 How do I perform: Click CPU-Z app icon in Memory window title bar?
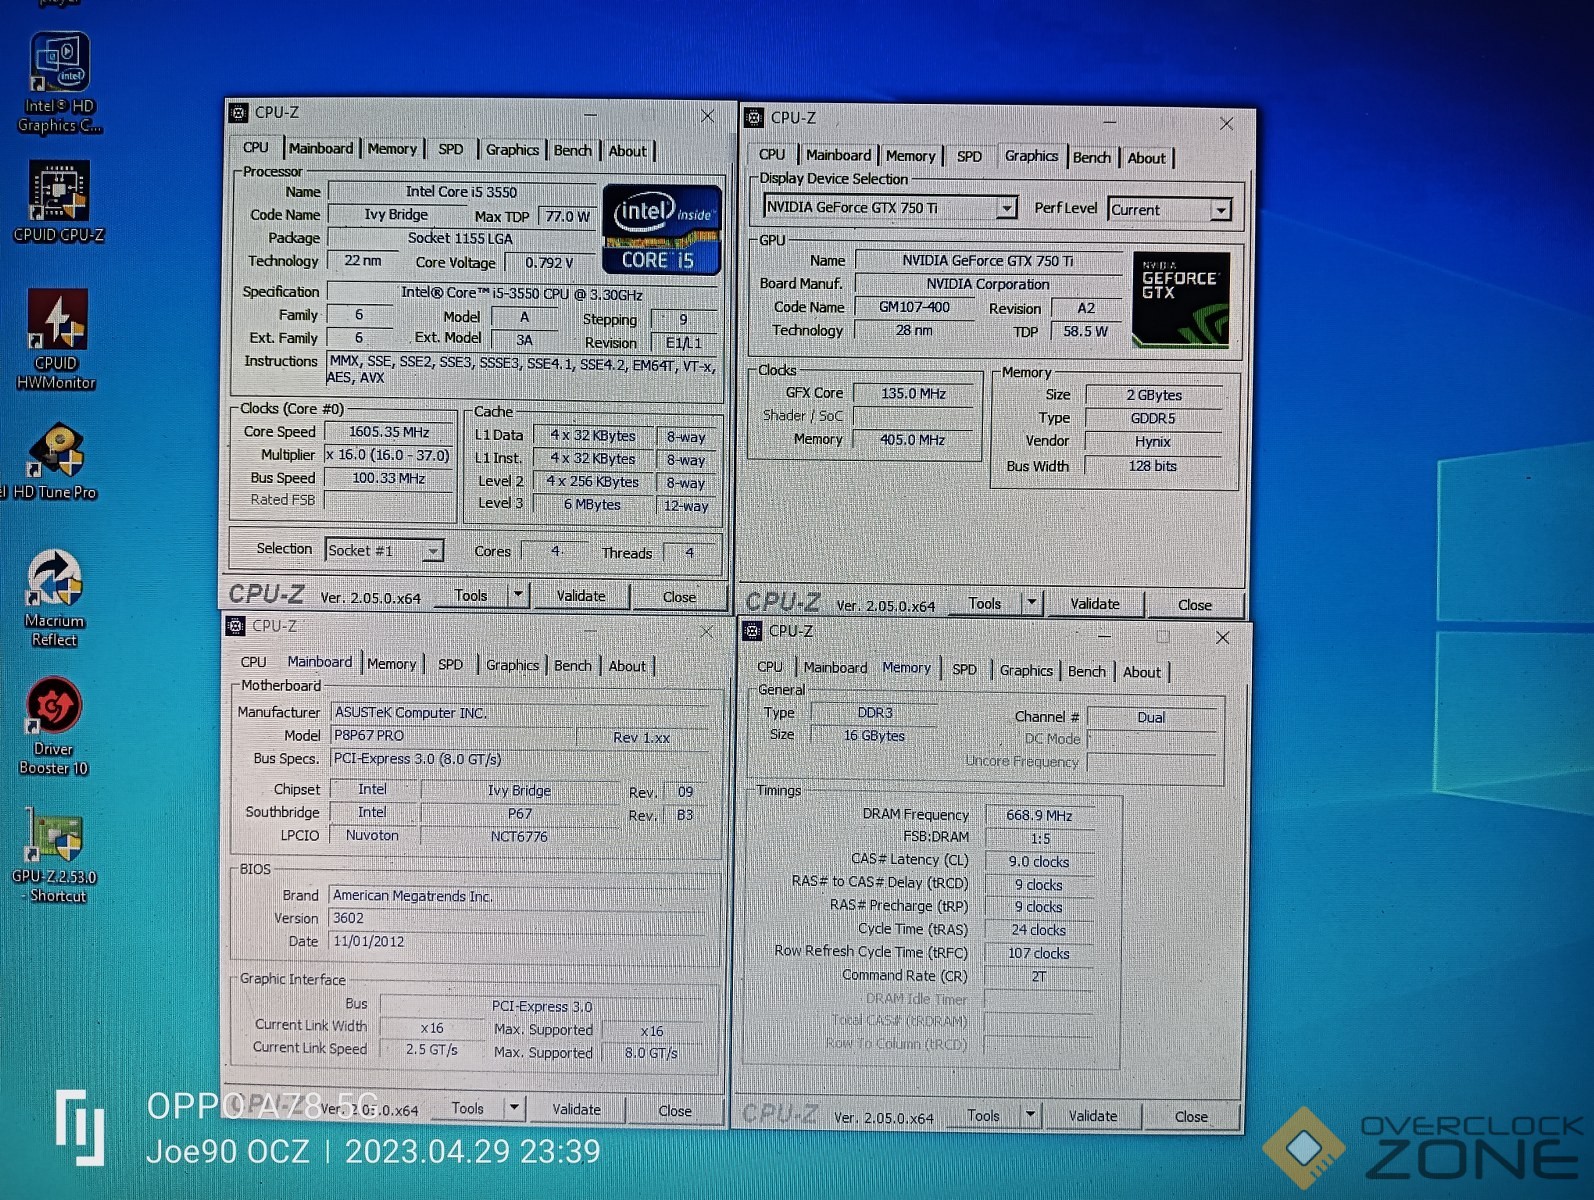(x=753, y=631)
